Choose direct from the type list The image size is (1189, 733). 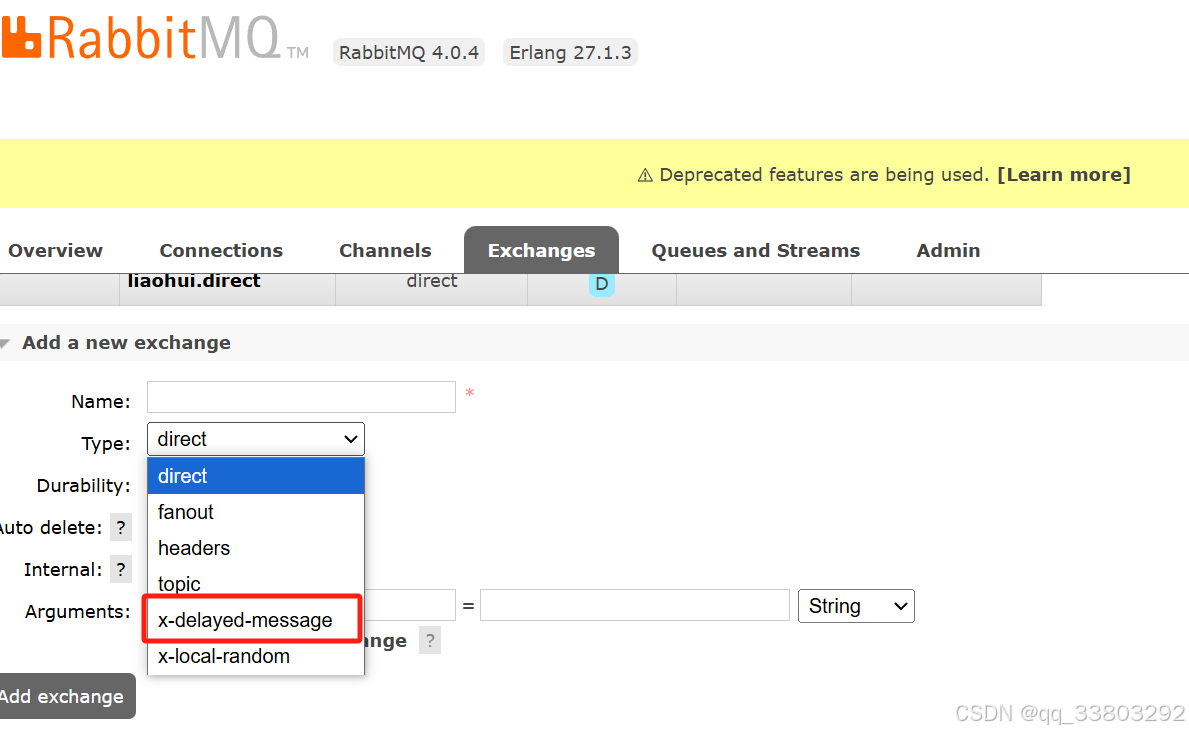(256, 476)
